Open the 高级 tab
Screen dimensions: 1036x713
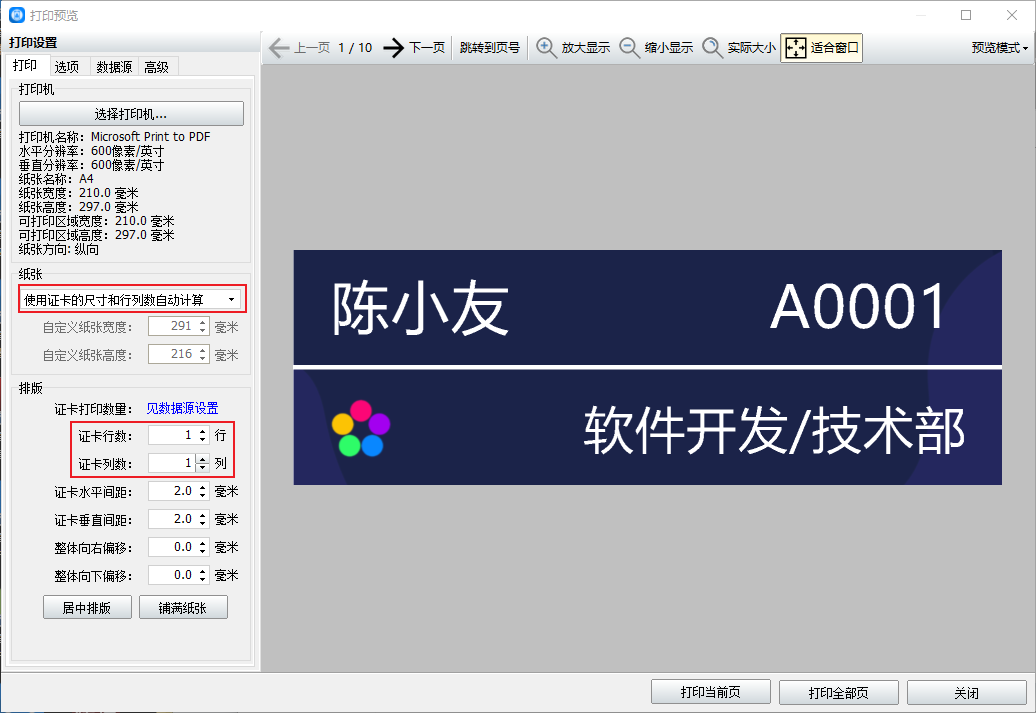click(x=156, y=67)
